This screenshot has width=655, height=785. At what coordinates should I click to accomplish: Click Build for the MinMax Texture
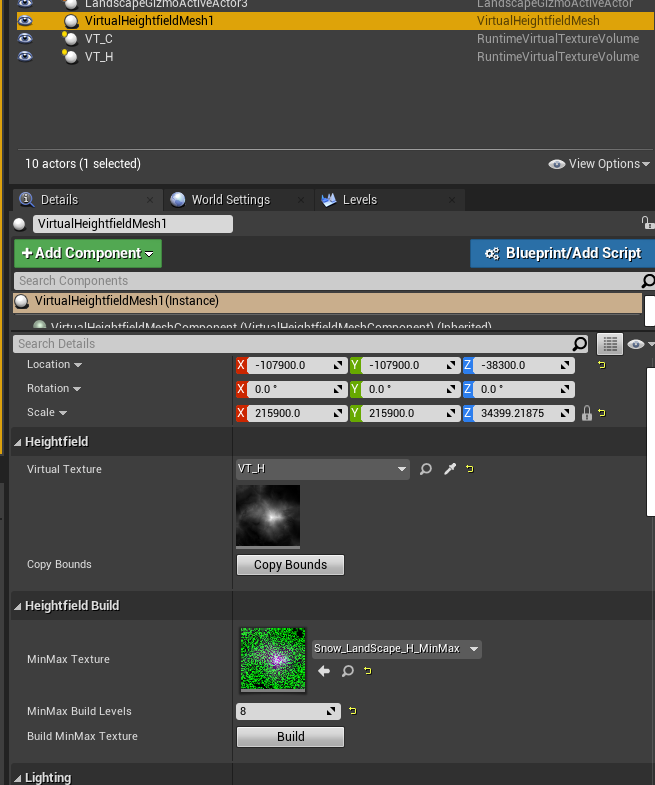pyautogui.click(x=290, y=737)
